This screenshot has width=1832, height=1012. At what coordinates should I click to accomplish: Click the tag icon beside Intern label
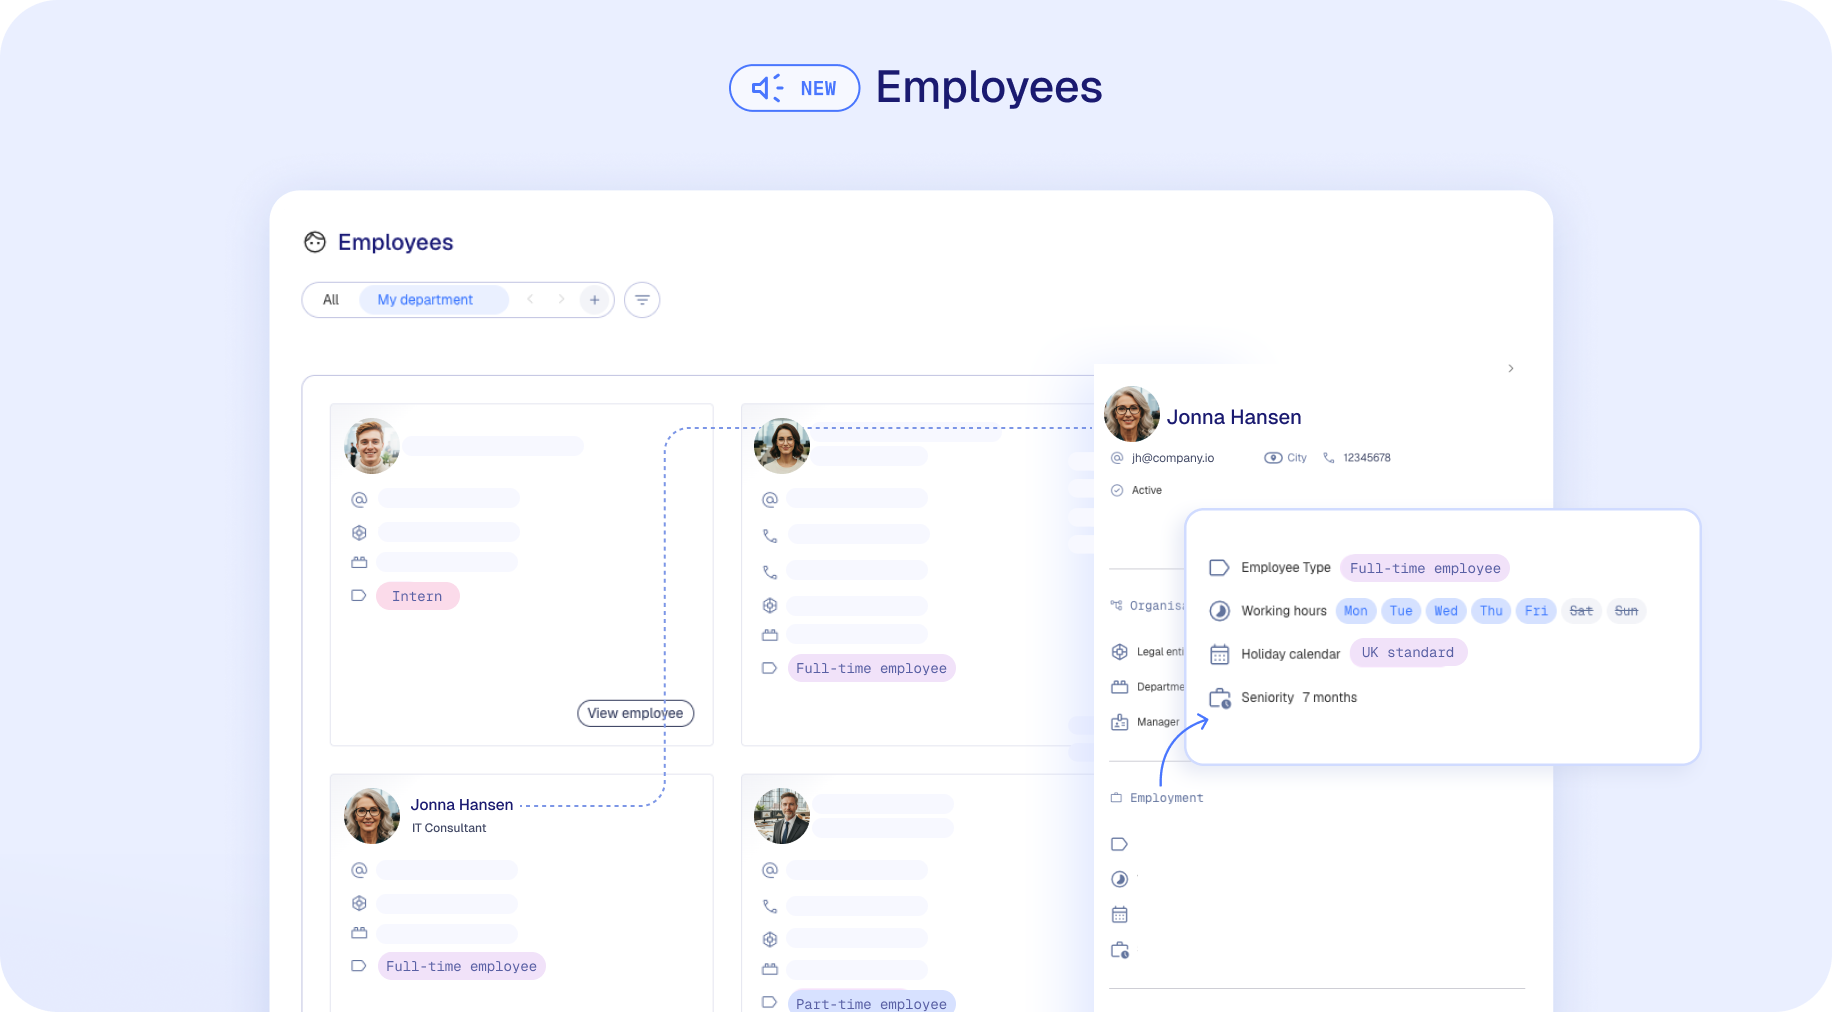coord(359,595)
